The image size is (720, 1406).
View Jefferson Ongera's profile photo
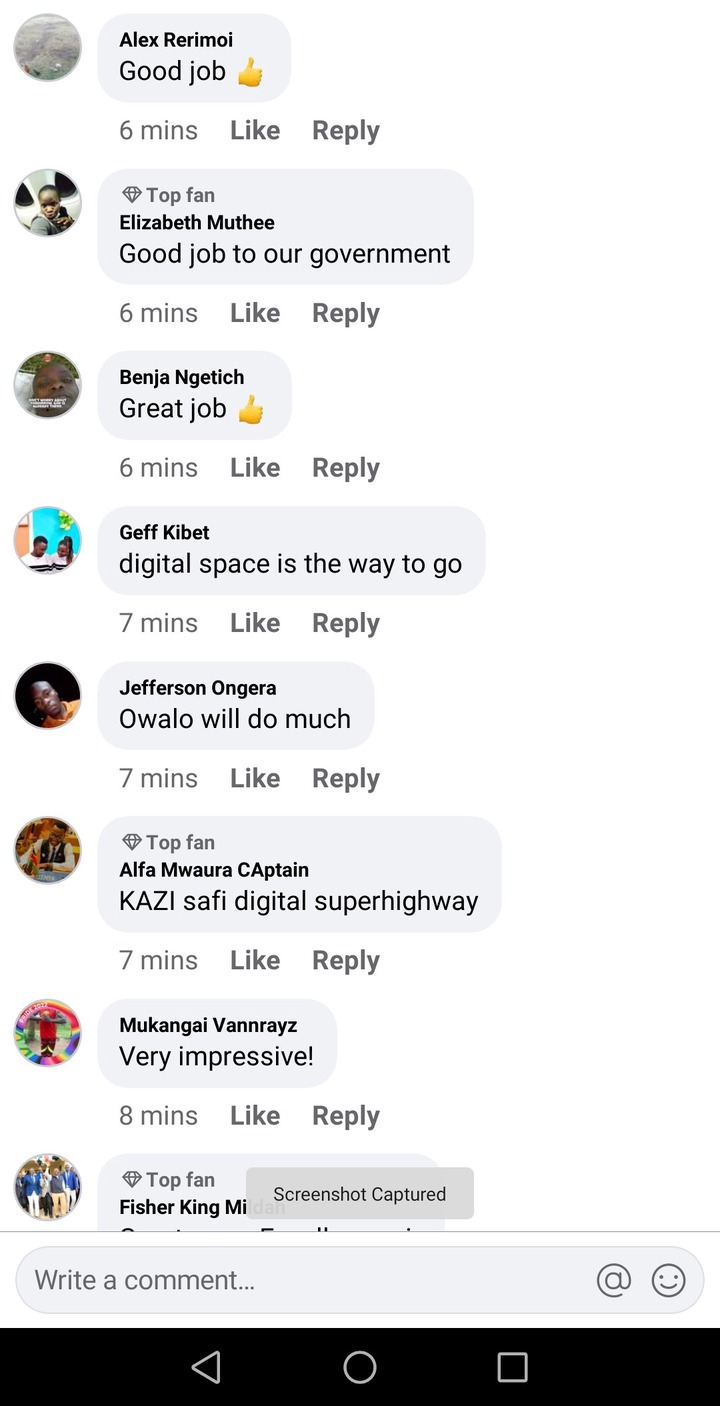tap(47, 695)
